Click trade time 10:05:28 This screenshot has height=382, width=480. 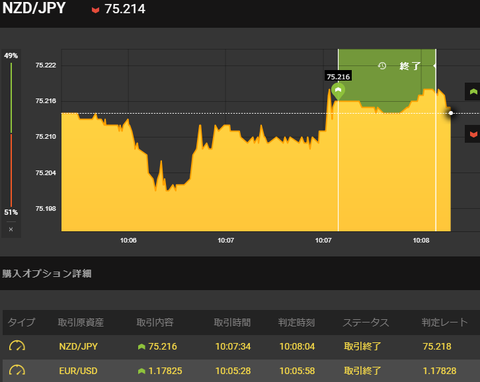pos(233,371)
